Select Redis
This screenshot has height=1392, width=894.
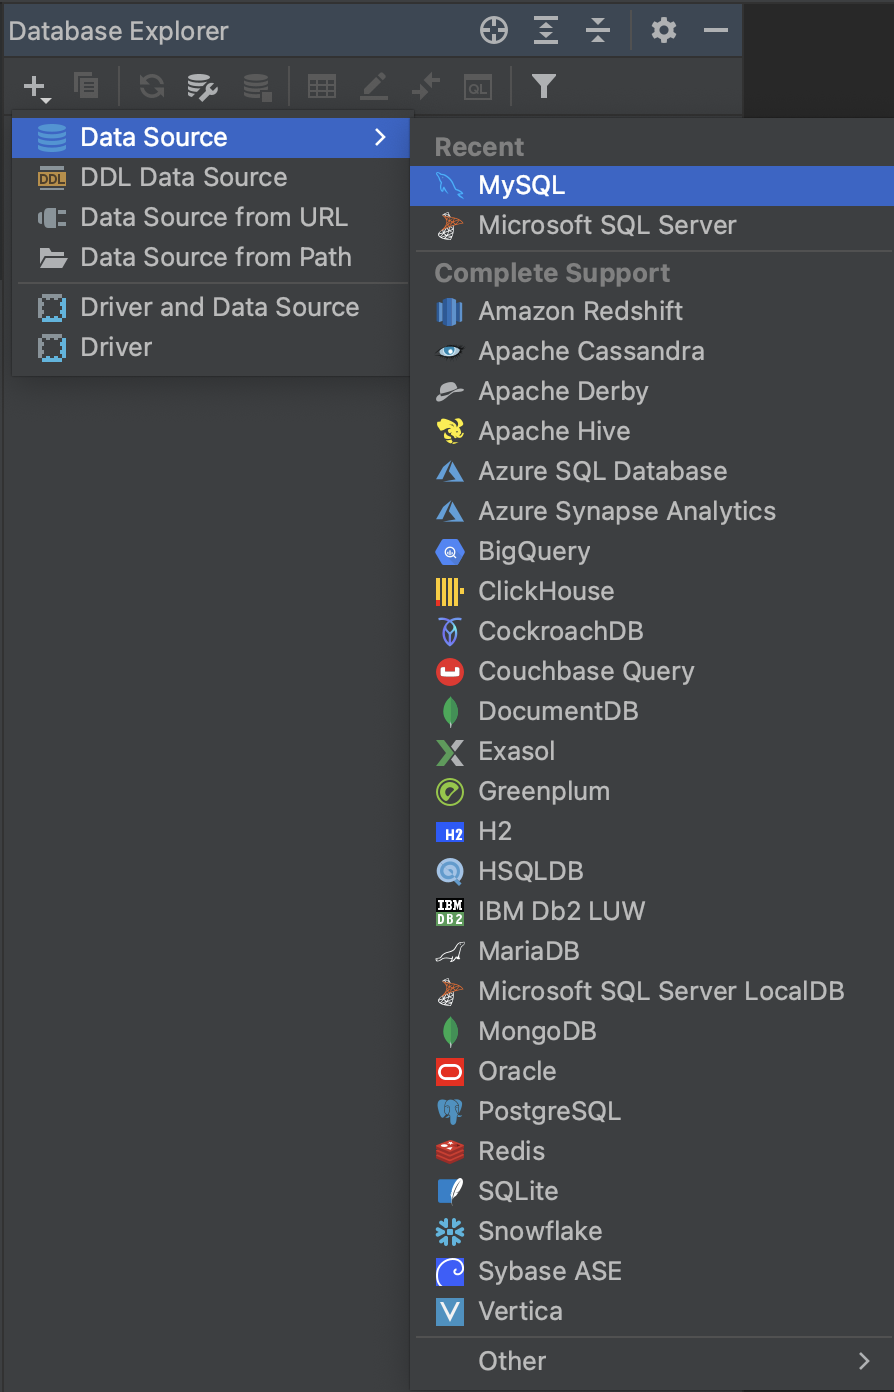pyautogui.click(x=652, y=1151)
